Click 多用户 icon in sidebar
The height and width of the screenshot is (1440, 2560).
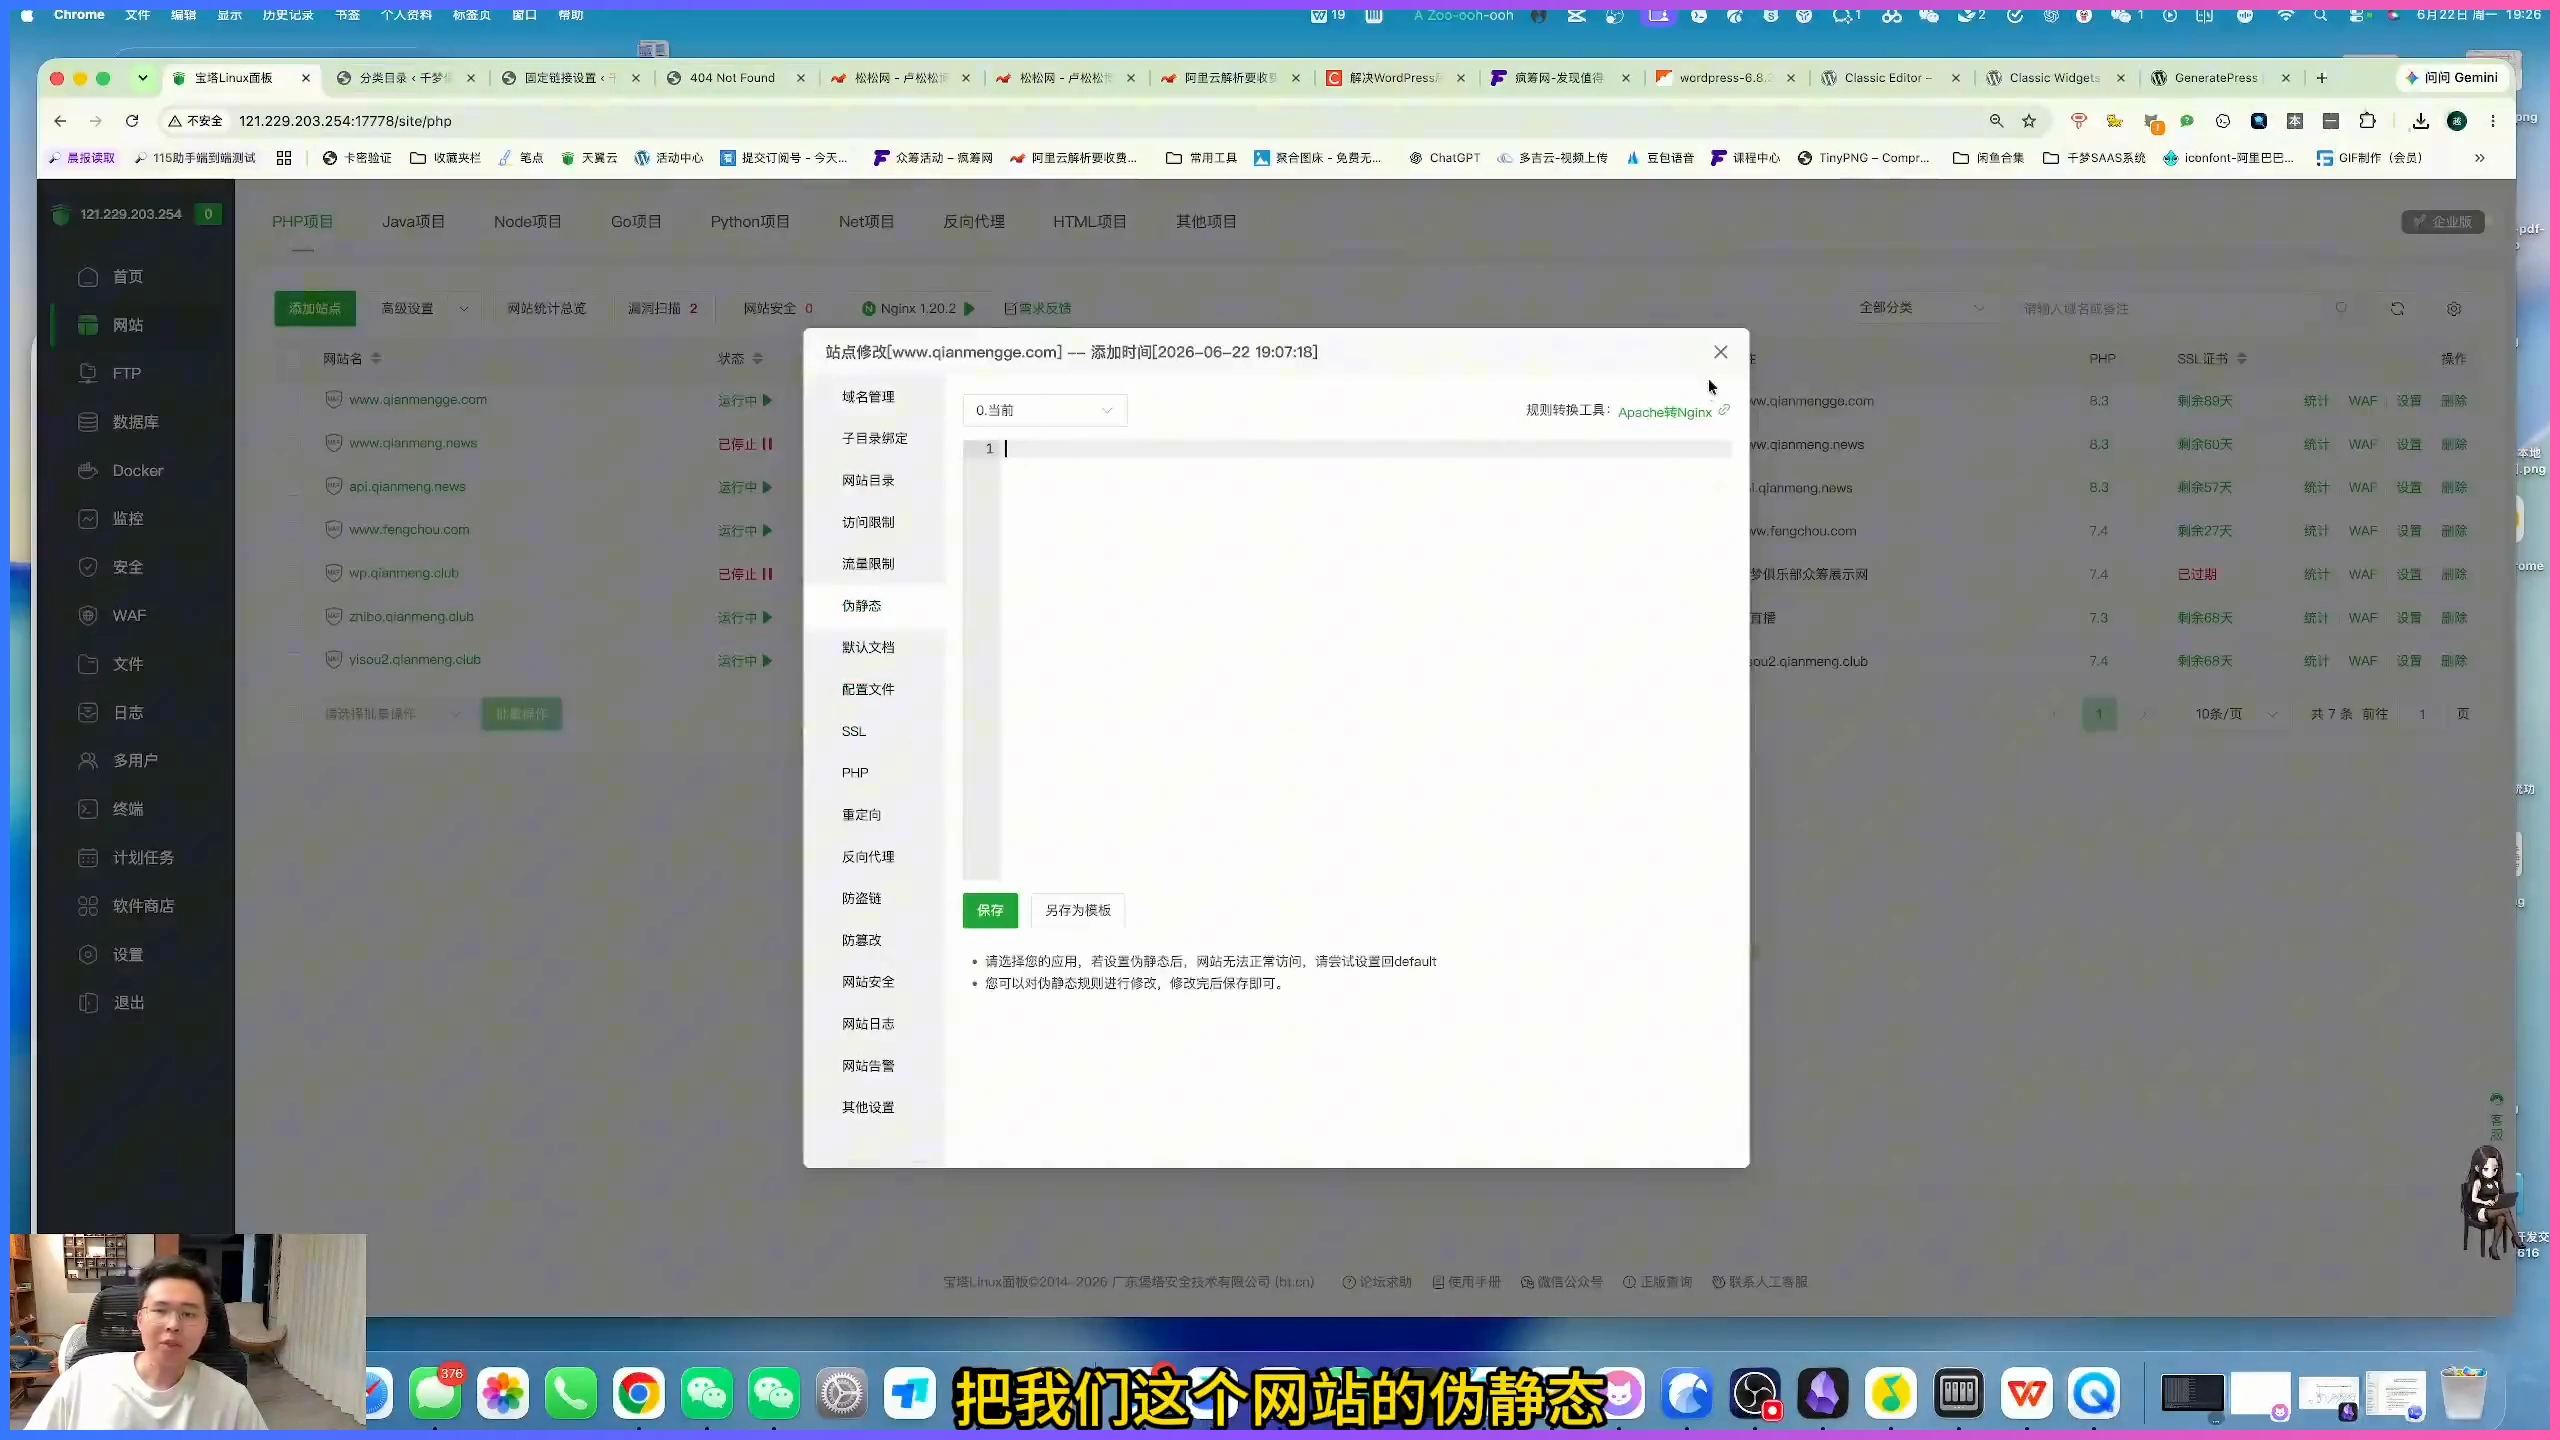(x=88, y=761)
